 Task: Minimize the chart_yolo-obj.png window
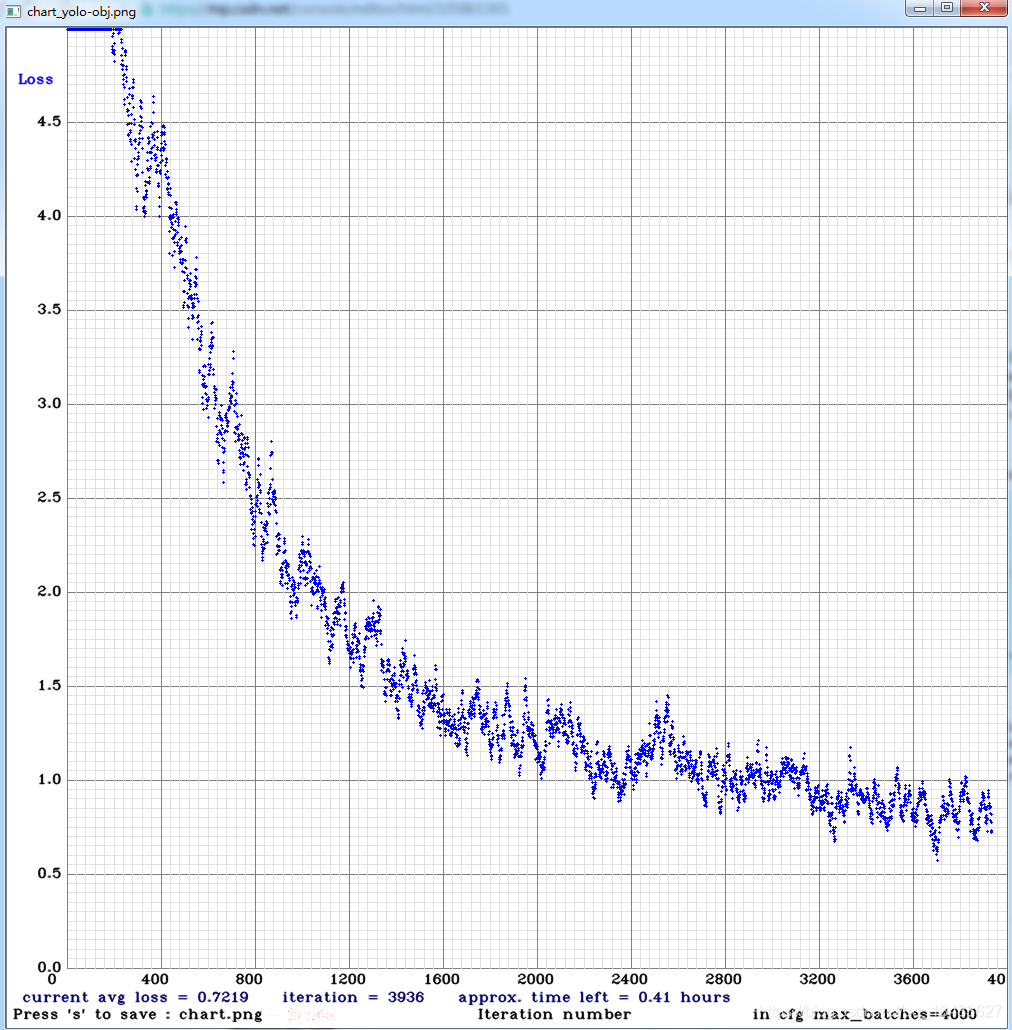click(919, 9)
